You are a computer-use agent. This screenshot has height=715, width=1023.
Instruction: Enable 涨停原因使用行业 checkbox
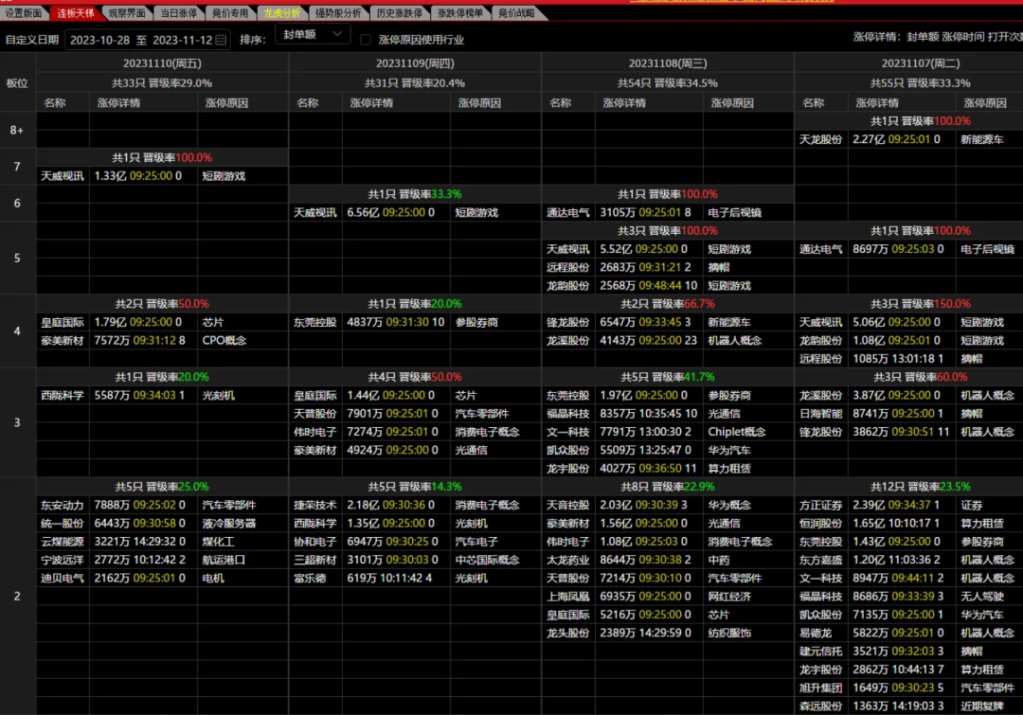coord(366,40)
